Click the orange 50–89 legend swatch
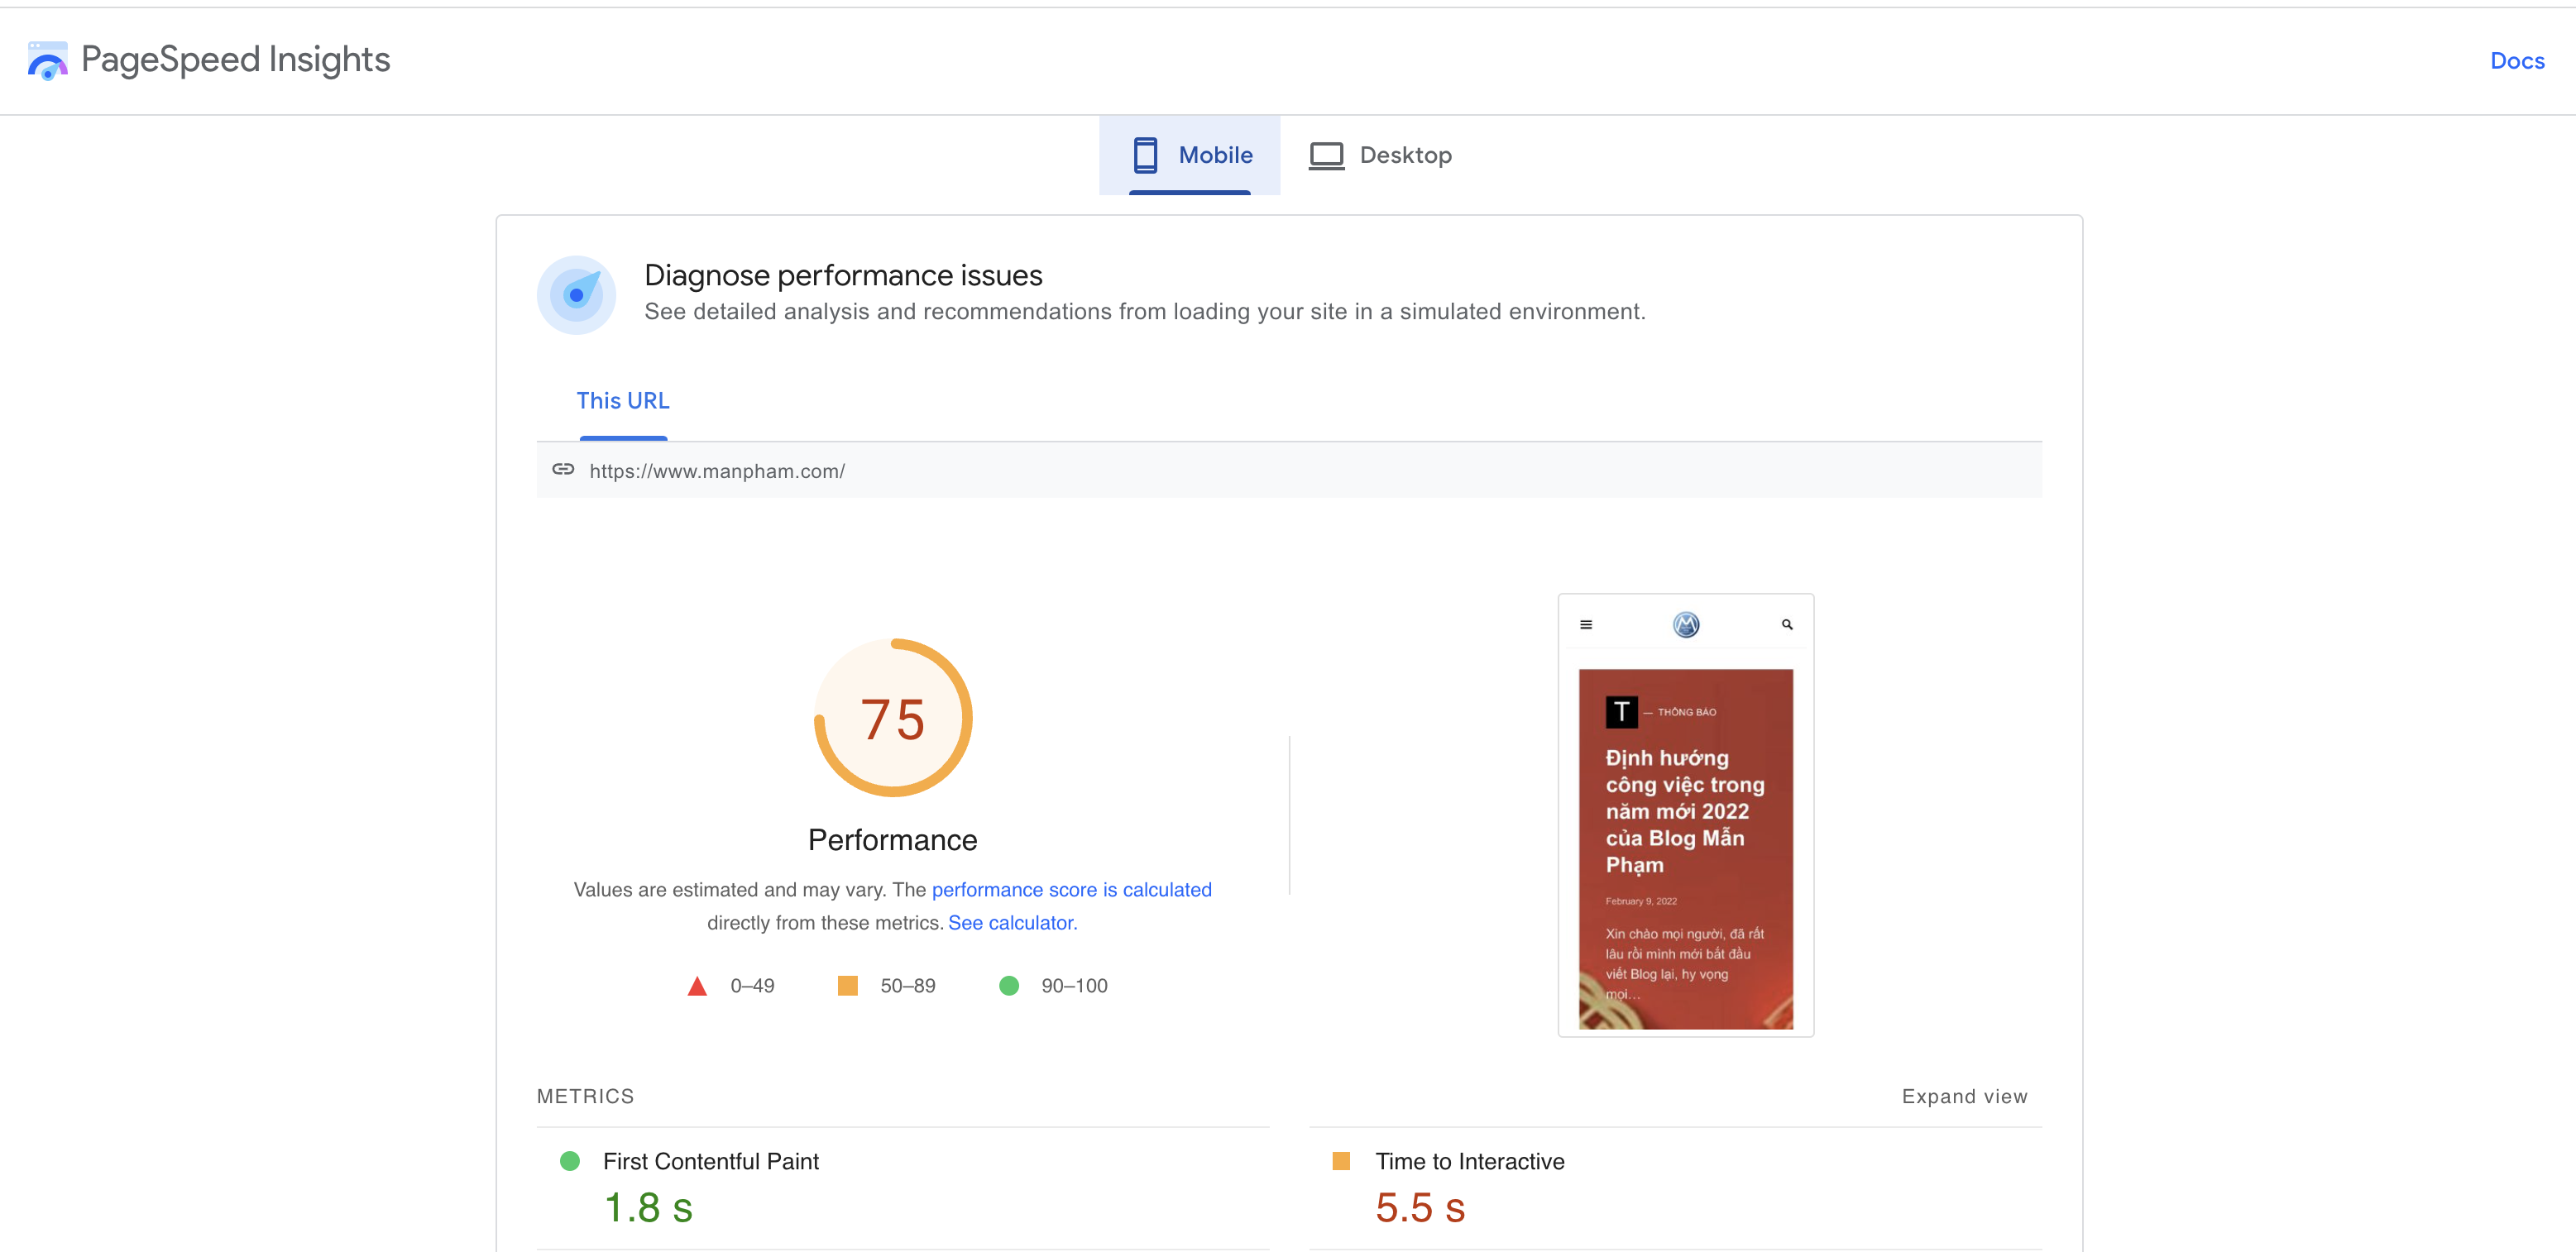Image resolution: width=2576 pixels, height=1252 pixels. (x=847, y=986)
